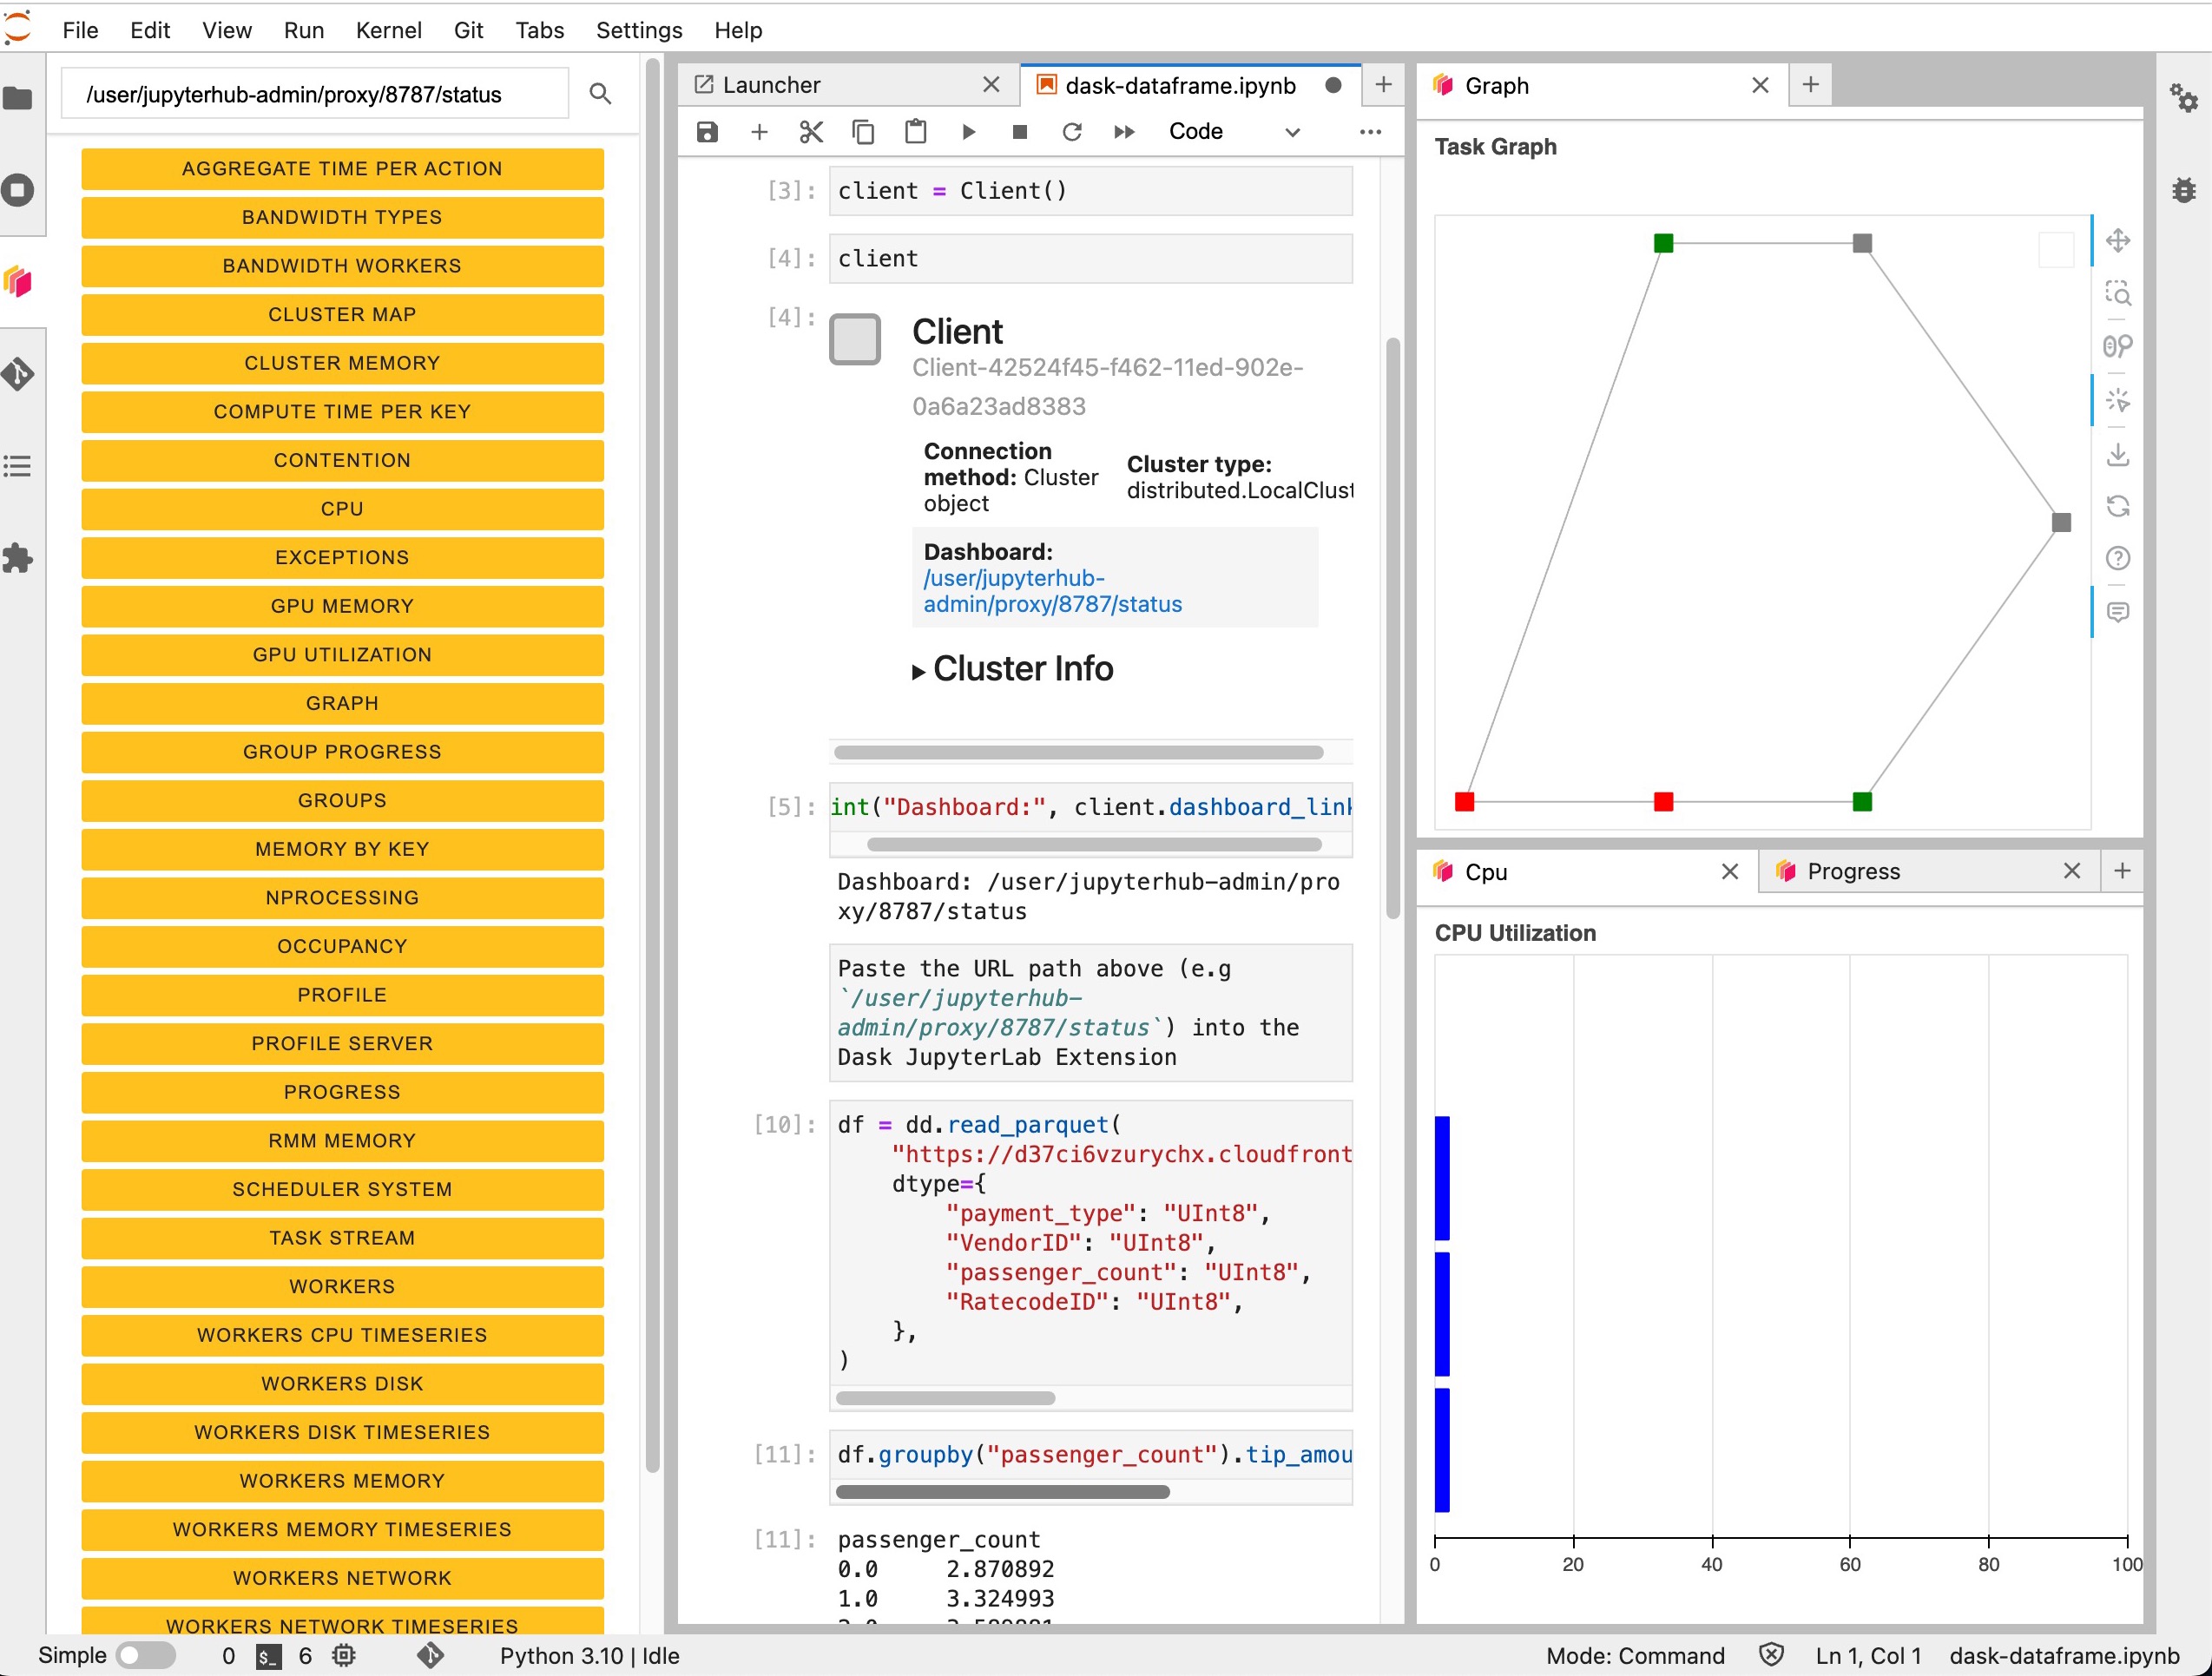Open the Extension Manager puzzle icon
The image size is (2212, 1676).
(18, 558)
